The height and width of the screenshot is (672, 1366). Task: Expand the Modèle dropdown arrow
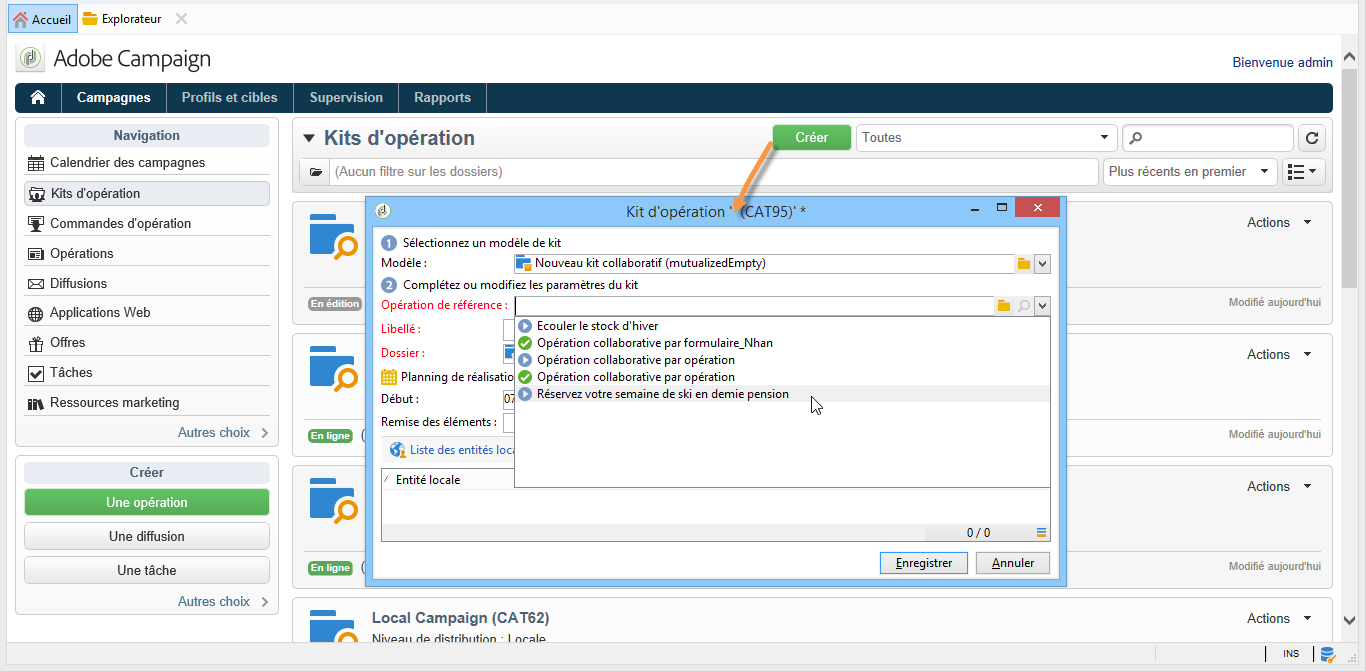click(x=1042, y=264)
